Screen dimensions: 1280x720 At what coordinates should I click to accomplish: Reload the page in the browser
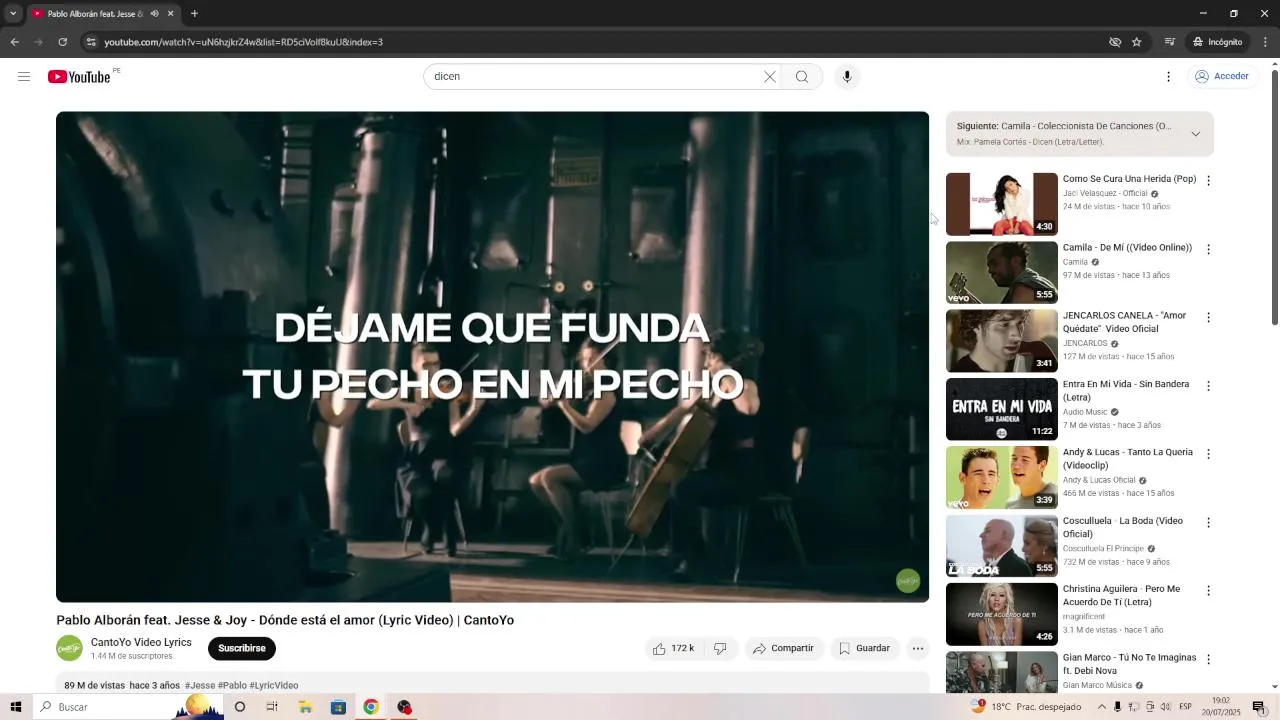coord(62,42)
